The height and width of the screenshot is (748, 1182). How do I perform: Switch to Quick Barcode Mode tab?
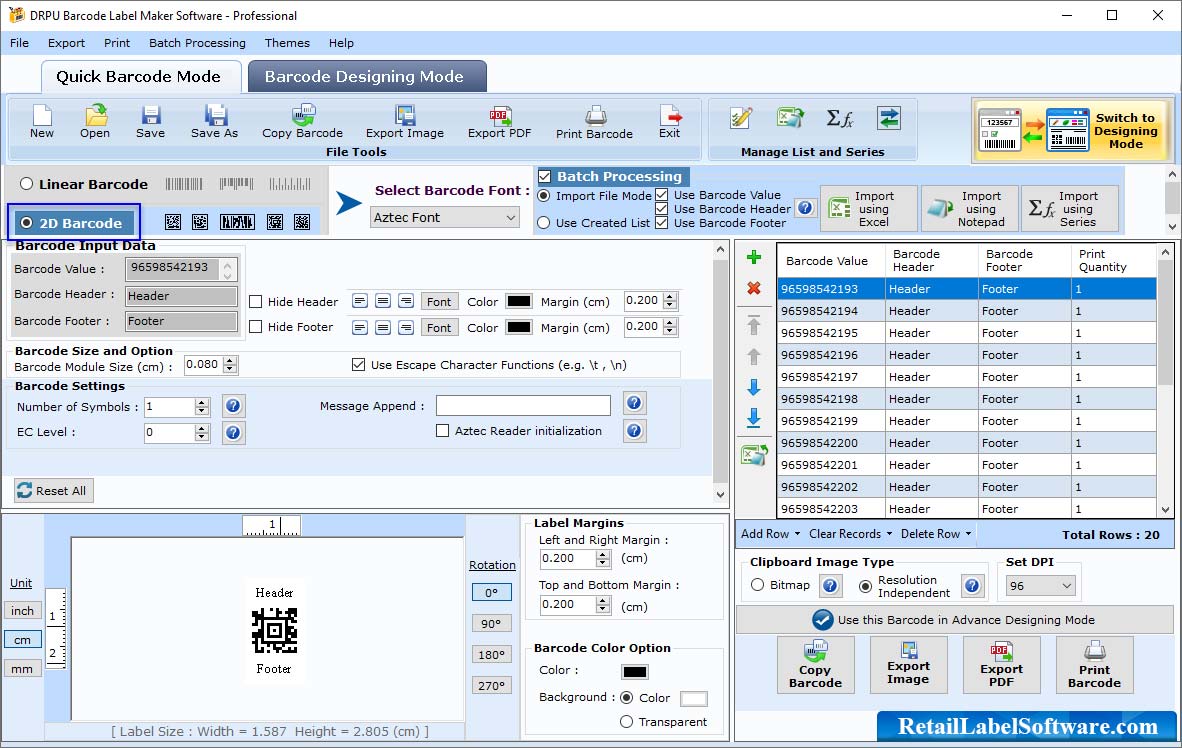[139, 77]
